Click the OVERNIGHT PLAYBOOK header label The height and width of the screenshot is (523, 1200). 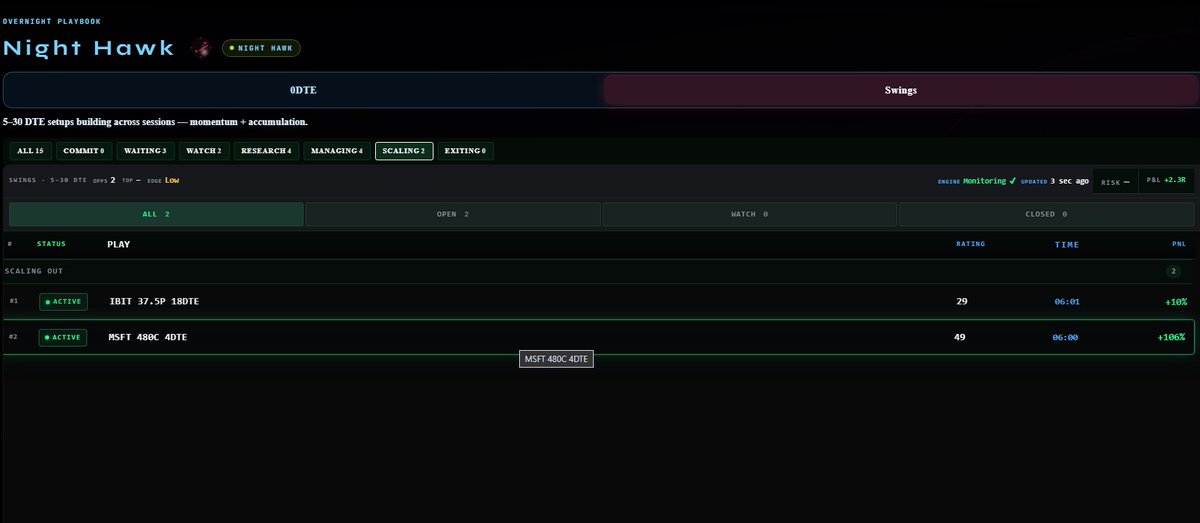click(x=51, y=21)
